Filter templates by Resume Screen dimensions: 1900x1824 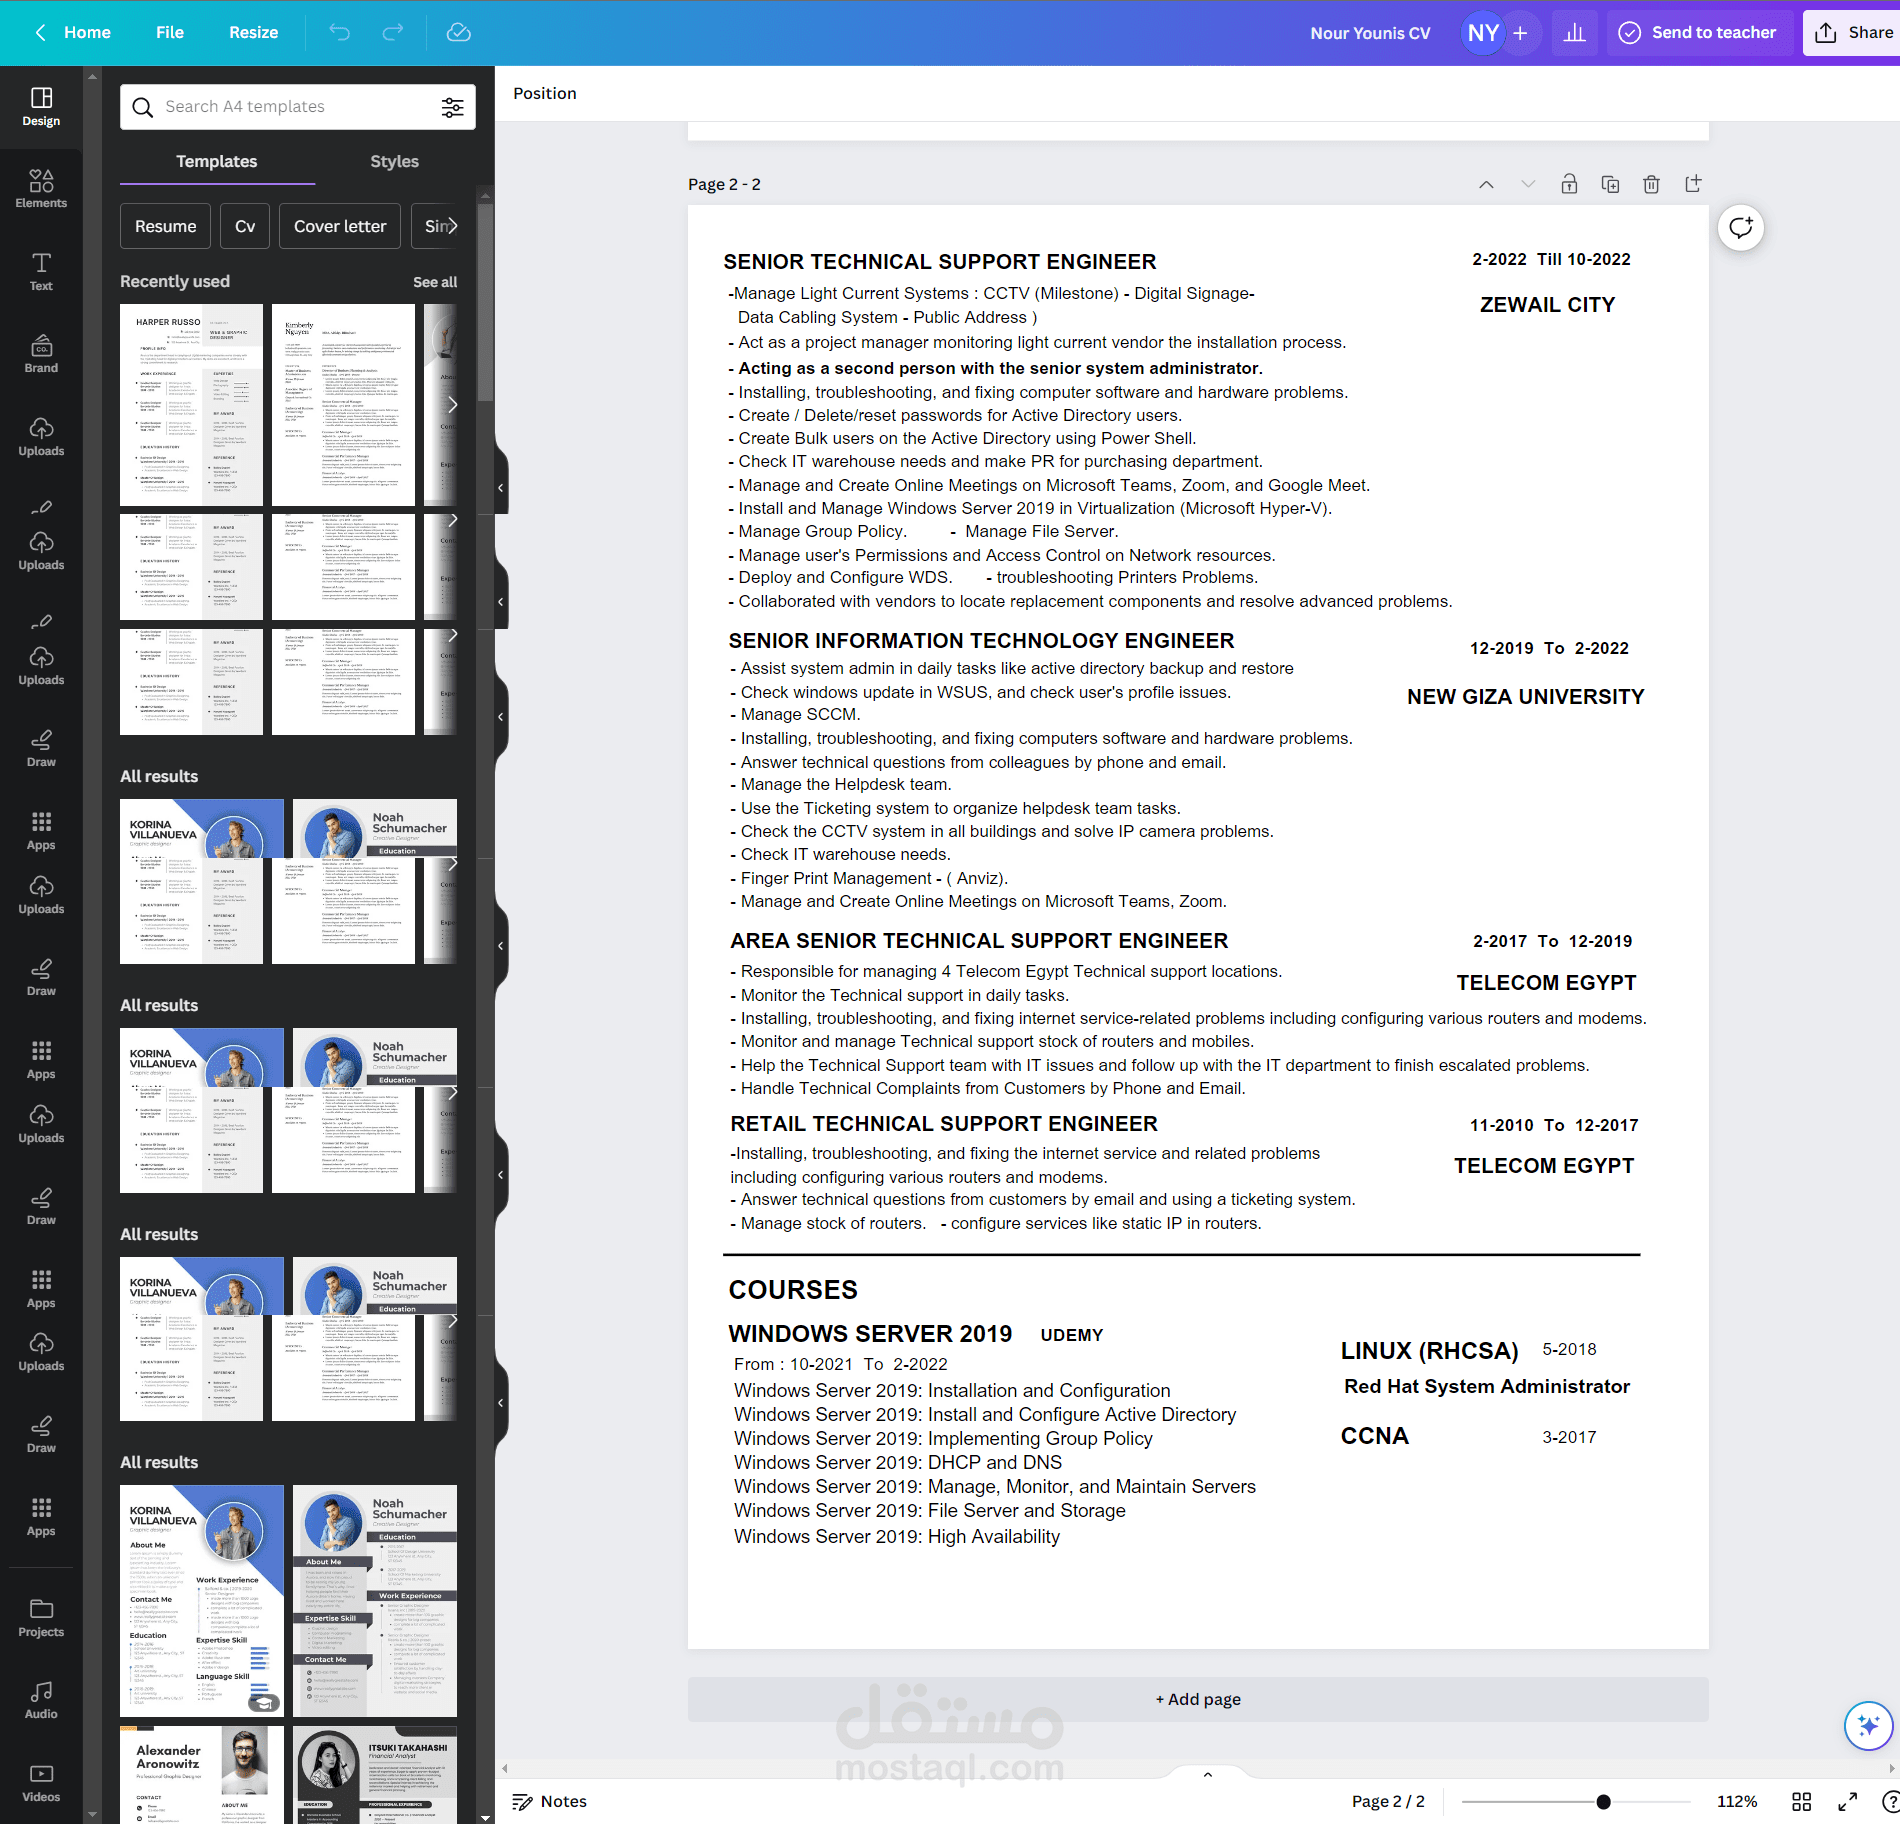(166, 226)
